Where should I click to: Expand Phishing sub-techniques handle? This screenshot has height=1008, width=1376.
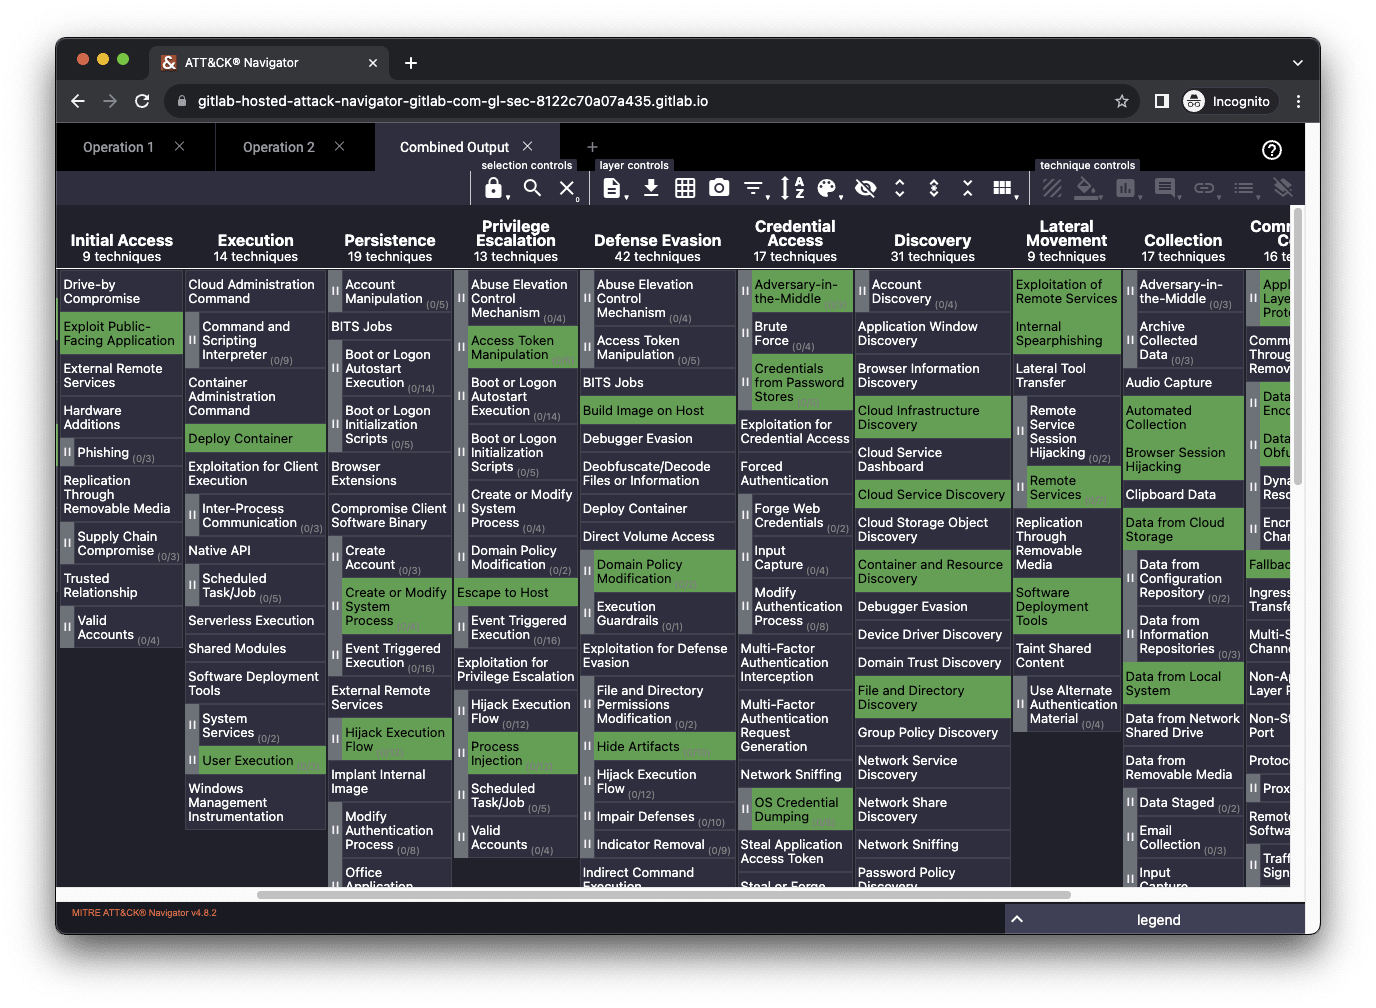(68, 452)
